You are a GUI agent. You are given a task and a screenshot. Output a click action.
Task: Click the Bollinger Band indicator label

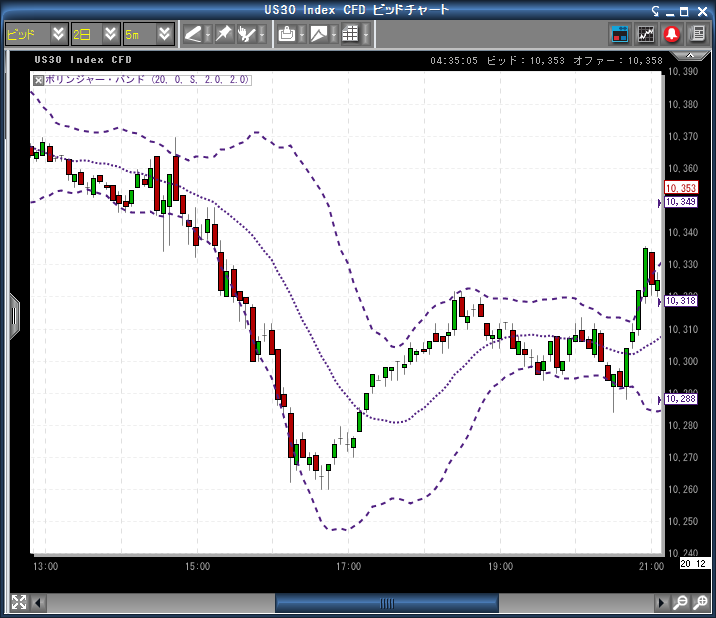point(147,79)
